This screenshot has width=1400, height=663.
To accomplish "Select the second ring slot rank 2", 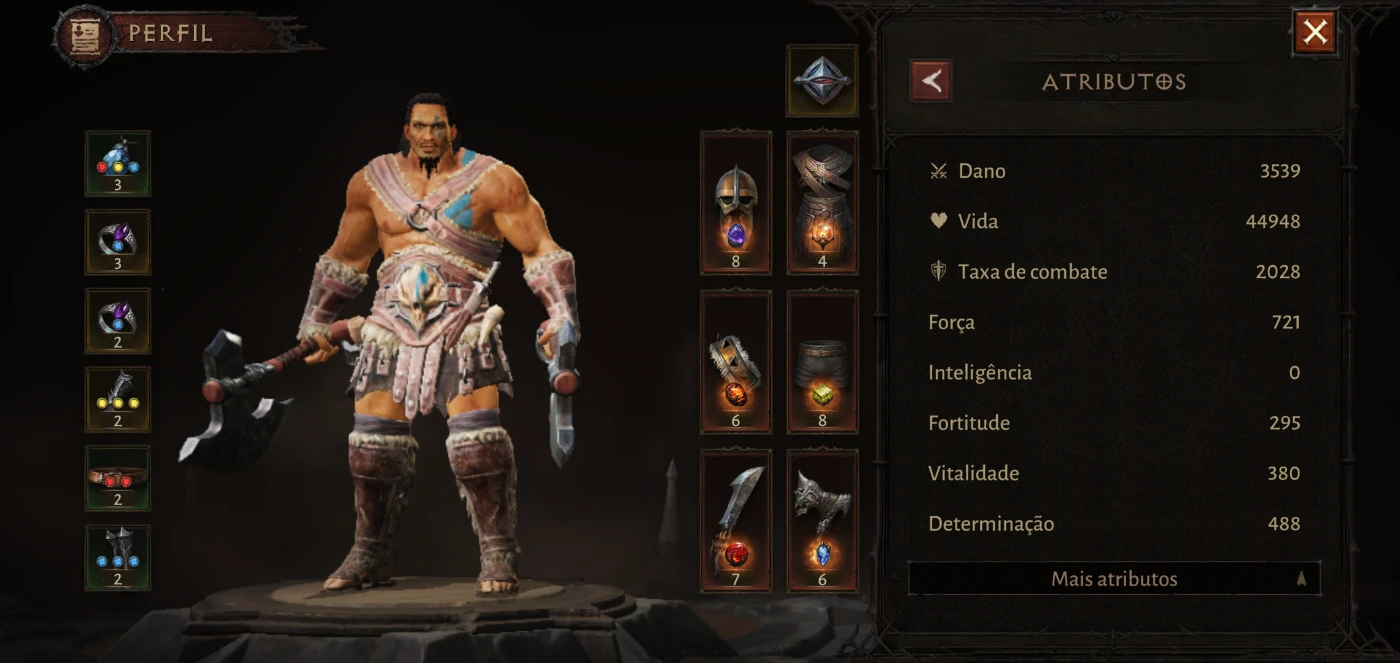I will [118, 321].
